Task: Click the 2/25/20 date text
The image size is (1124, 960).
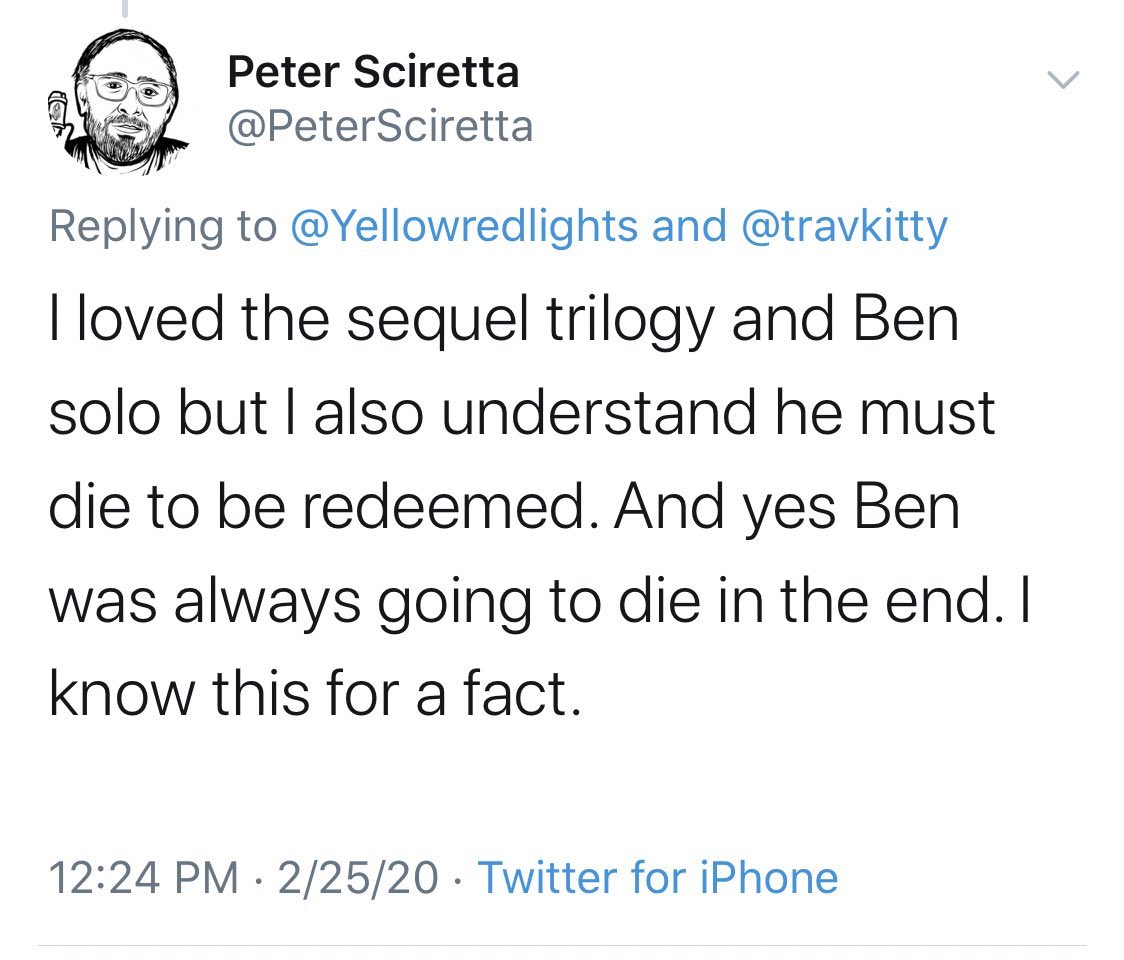Action: [x=358, y=877]
